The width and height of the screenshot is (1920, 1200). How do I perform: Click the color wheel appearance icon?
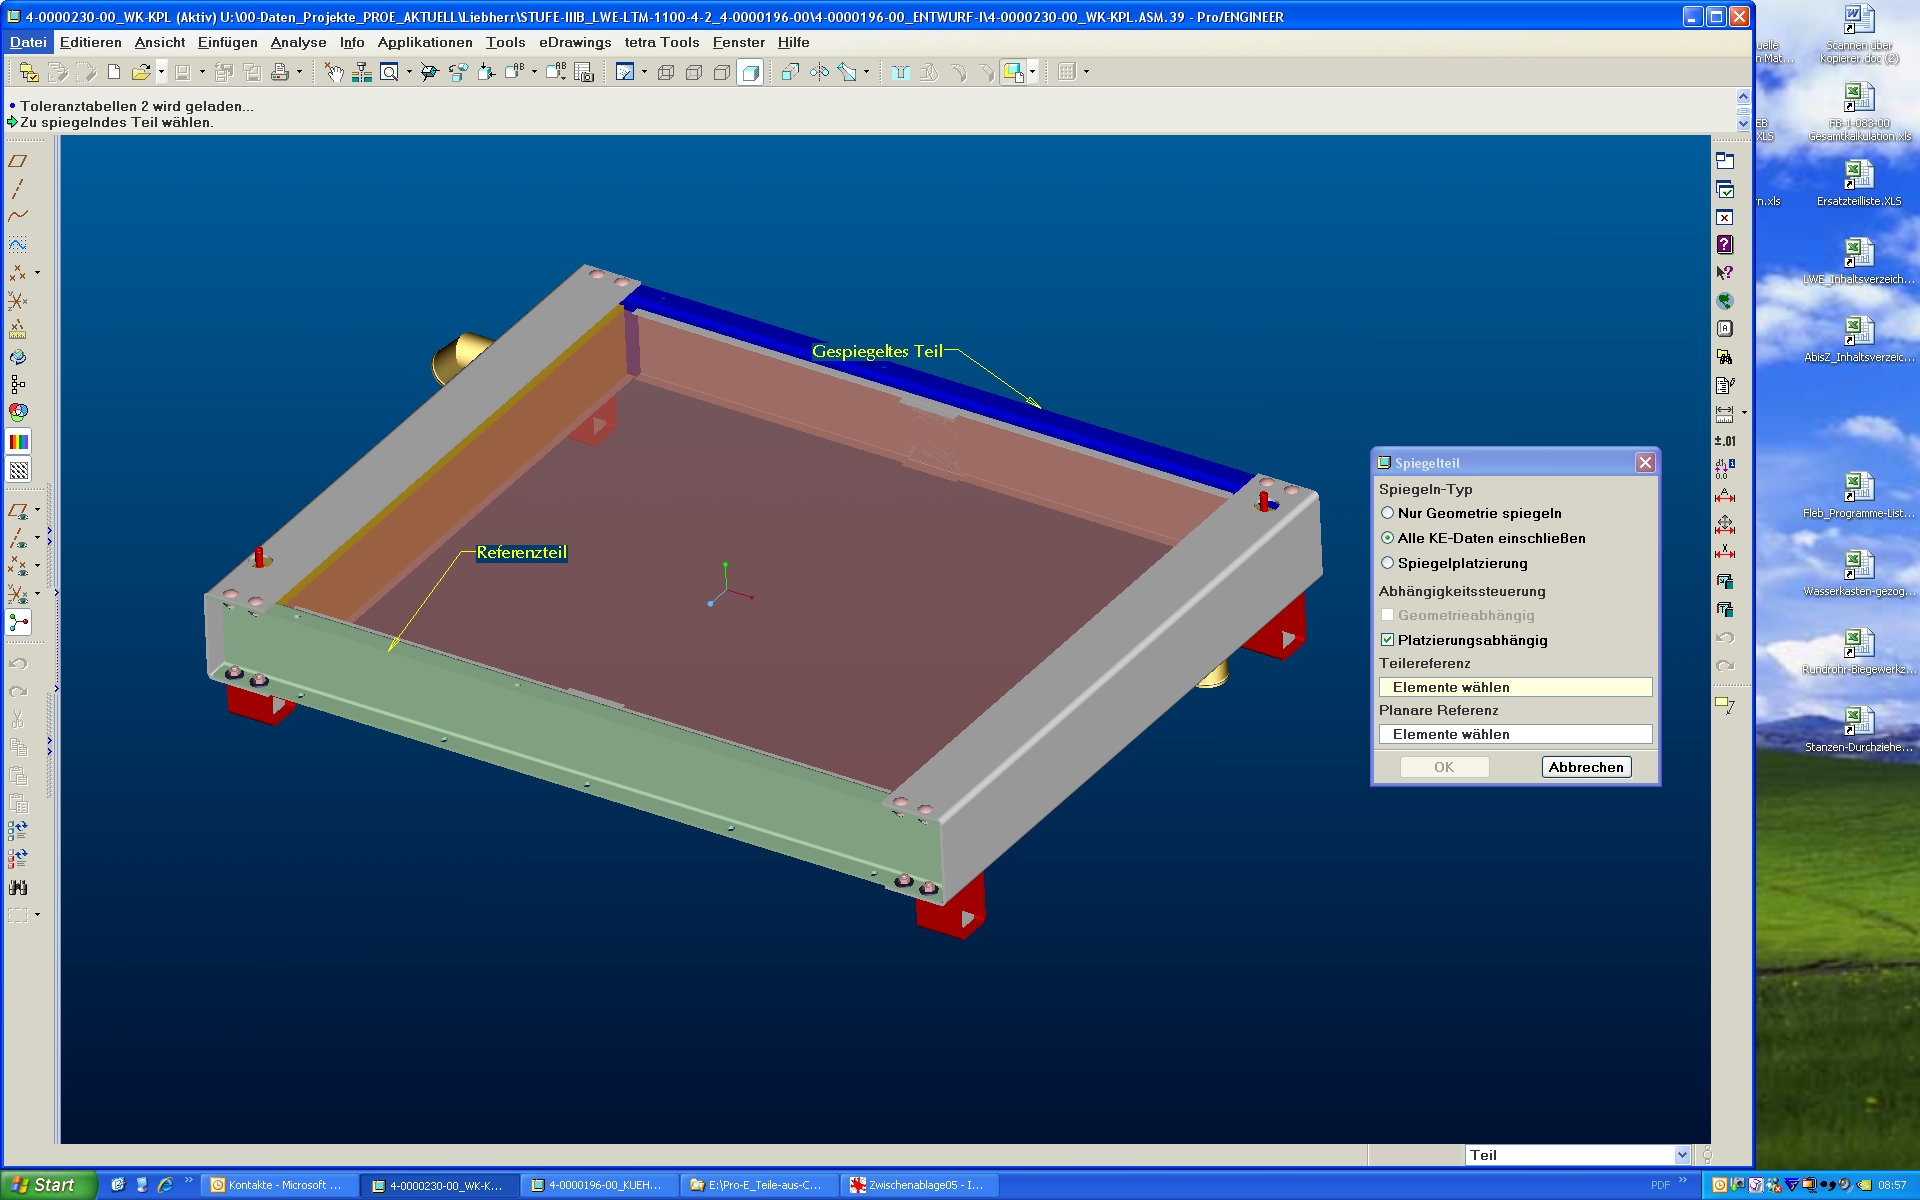(18, 412)
